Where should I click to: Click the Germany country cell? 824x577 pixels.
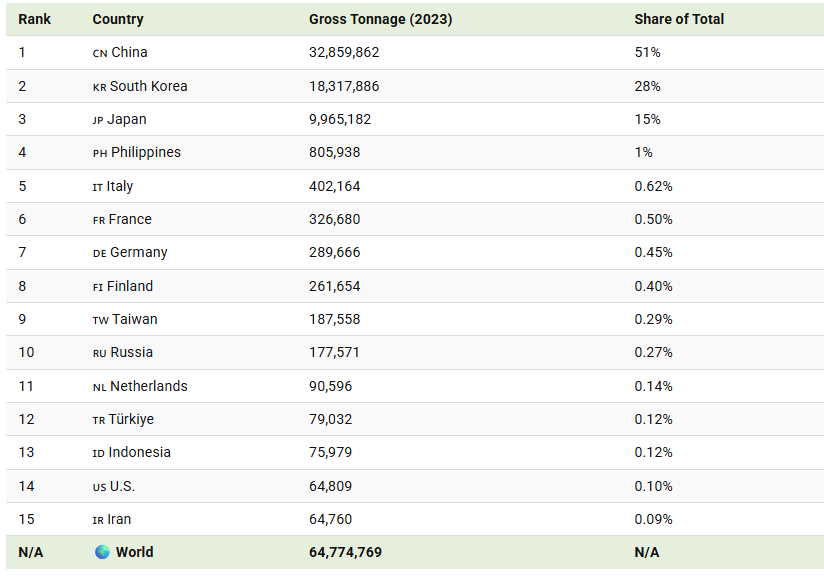130,253
